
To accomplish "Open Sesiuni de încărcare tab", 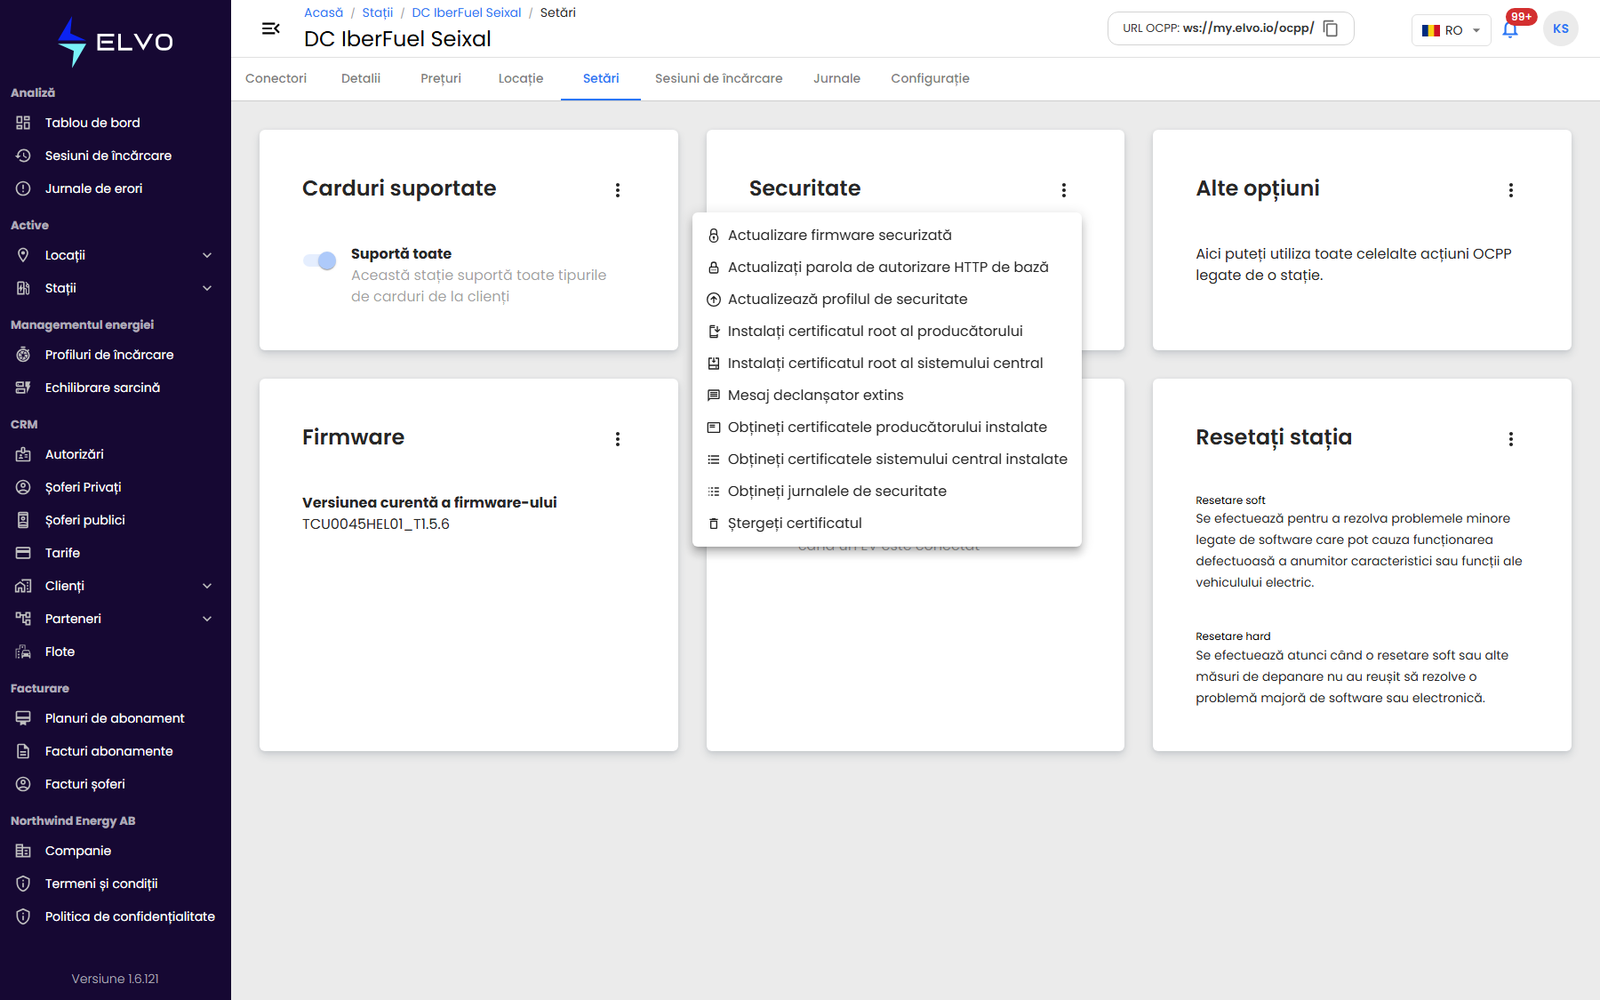I will (719, 79).
